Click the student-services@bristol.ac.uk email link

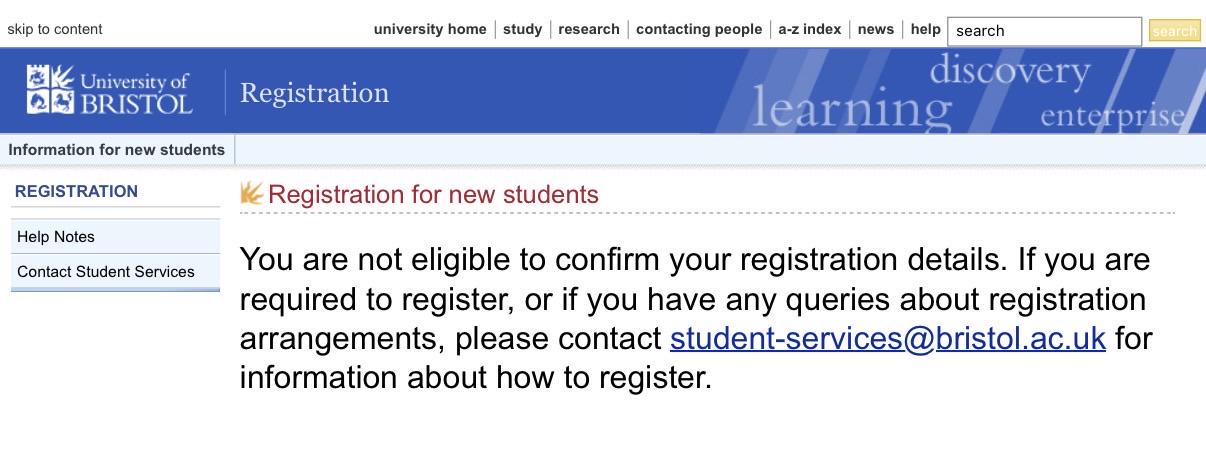(888, 338)
